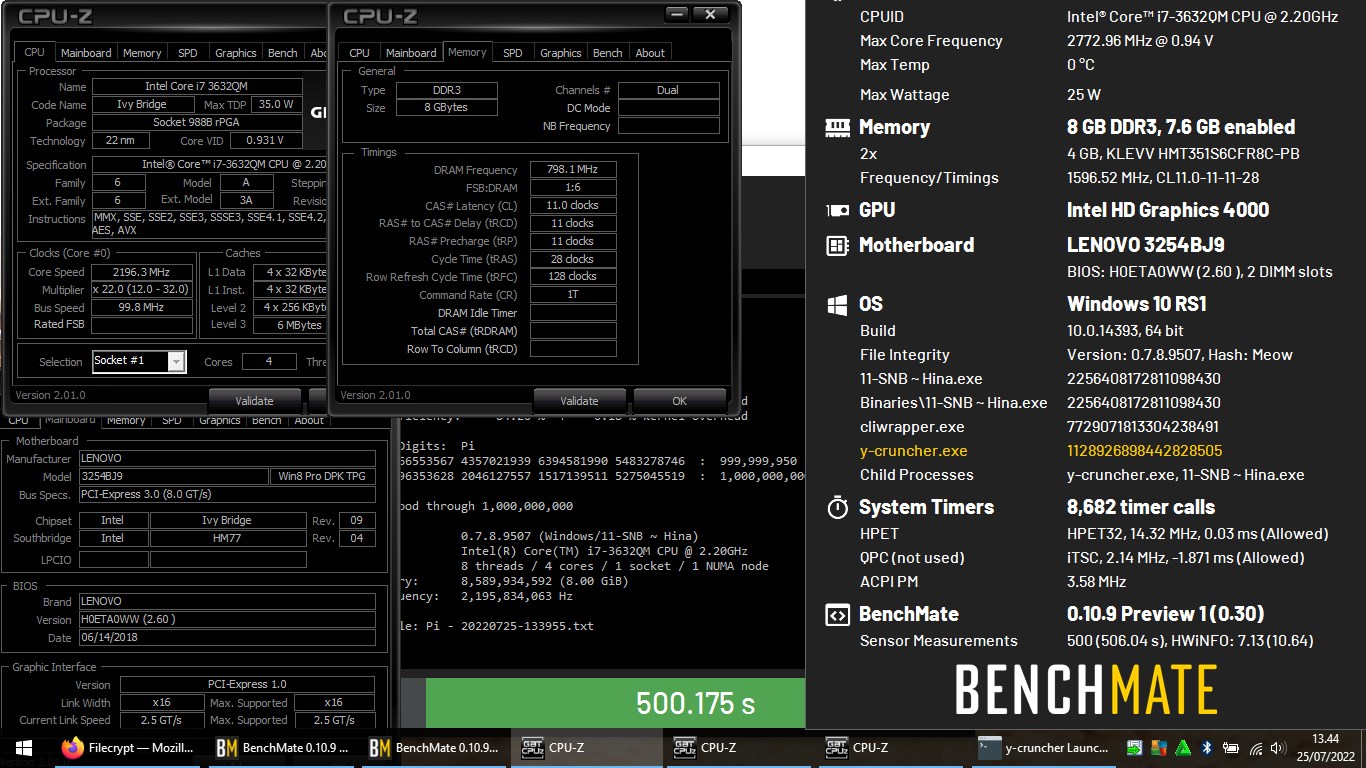Select SPD tab in CPU-Z Memory window

tap(513, 53)
